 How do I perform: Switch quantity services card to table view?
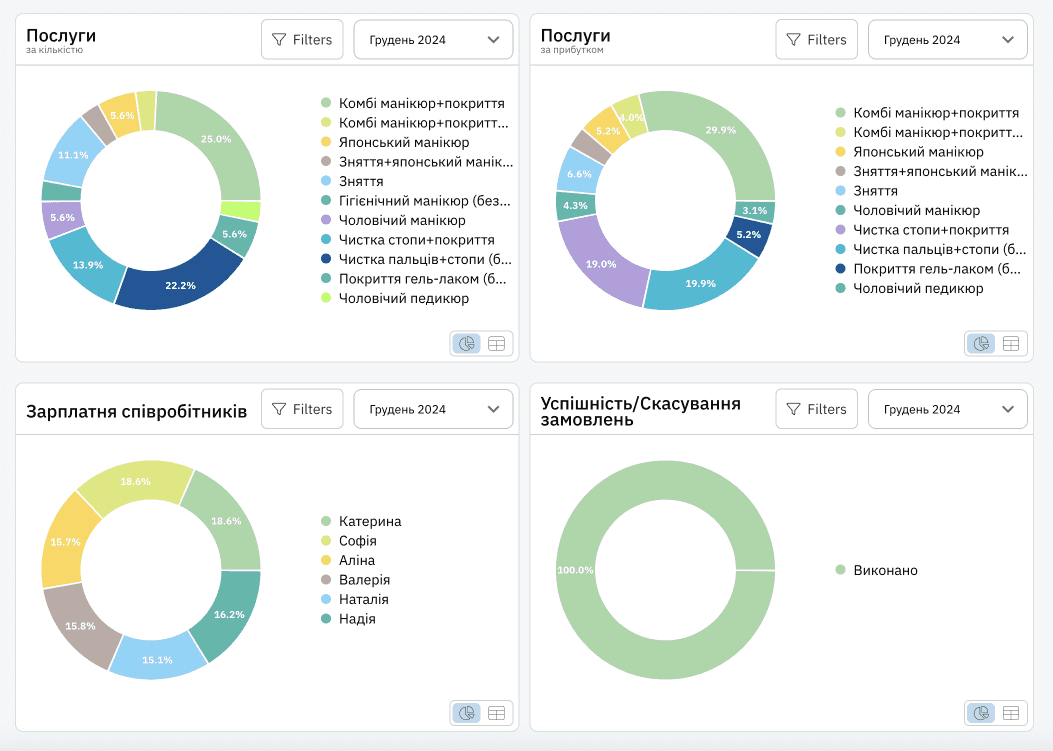pyautogui.click(x=497, y=344)
